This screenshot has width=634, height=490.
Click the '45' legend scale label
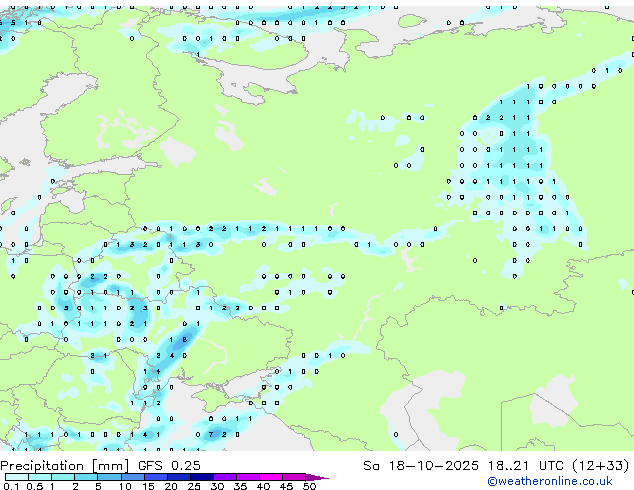(x=286, y=486)
